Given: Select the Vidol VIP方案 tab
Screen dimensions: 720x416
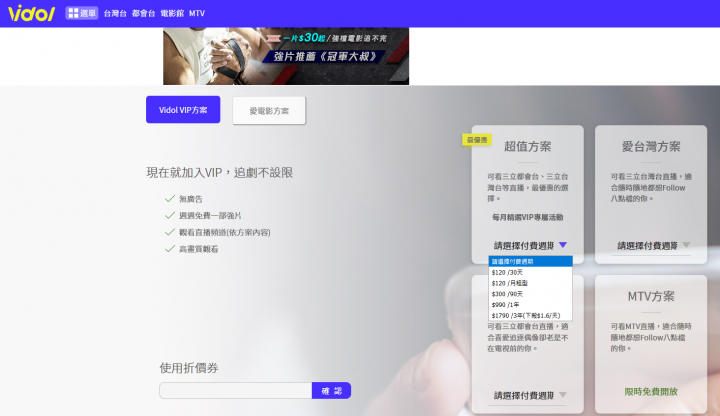Looking at the screenshot, I should pyautogui.click(x=183, y=110).
